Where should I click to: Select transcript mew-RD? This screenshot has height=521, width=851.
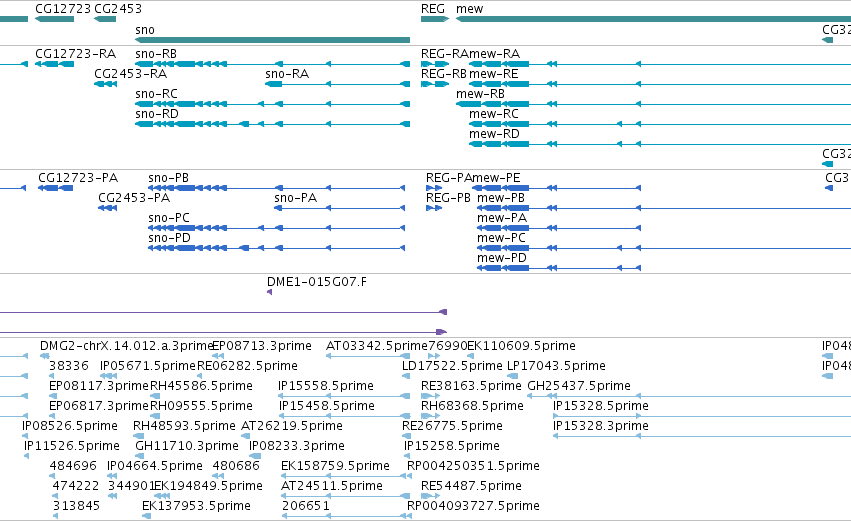tap(660, 144)
